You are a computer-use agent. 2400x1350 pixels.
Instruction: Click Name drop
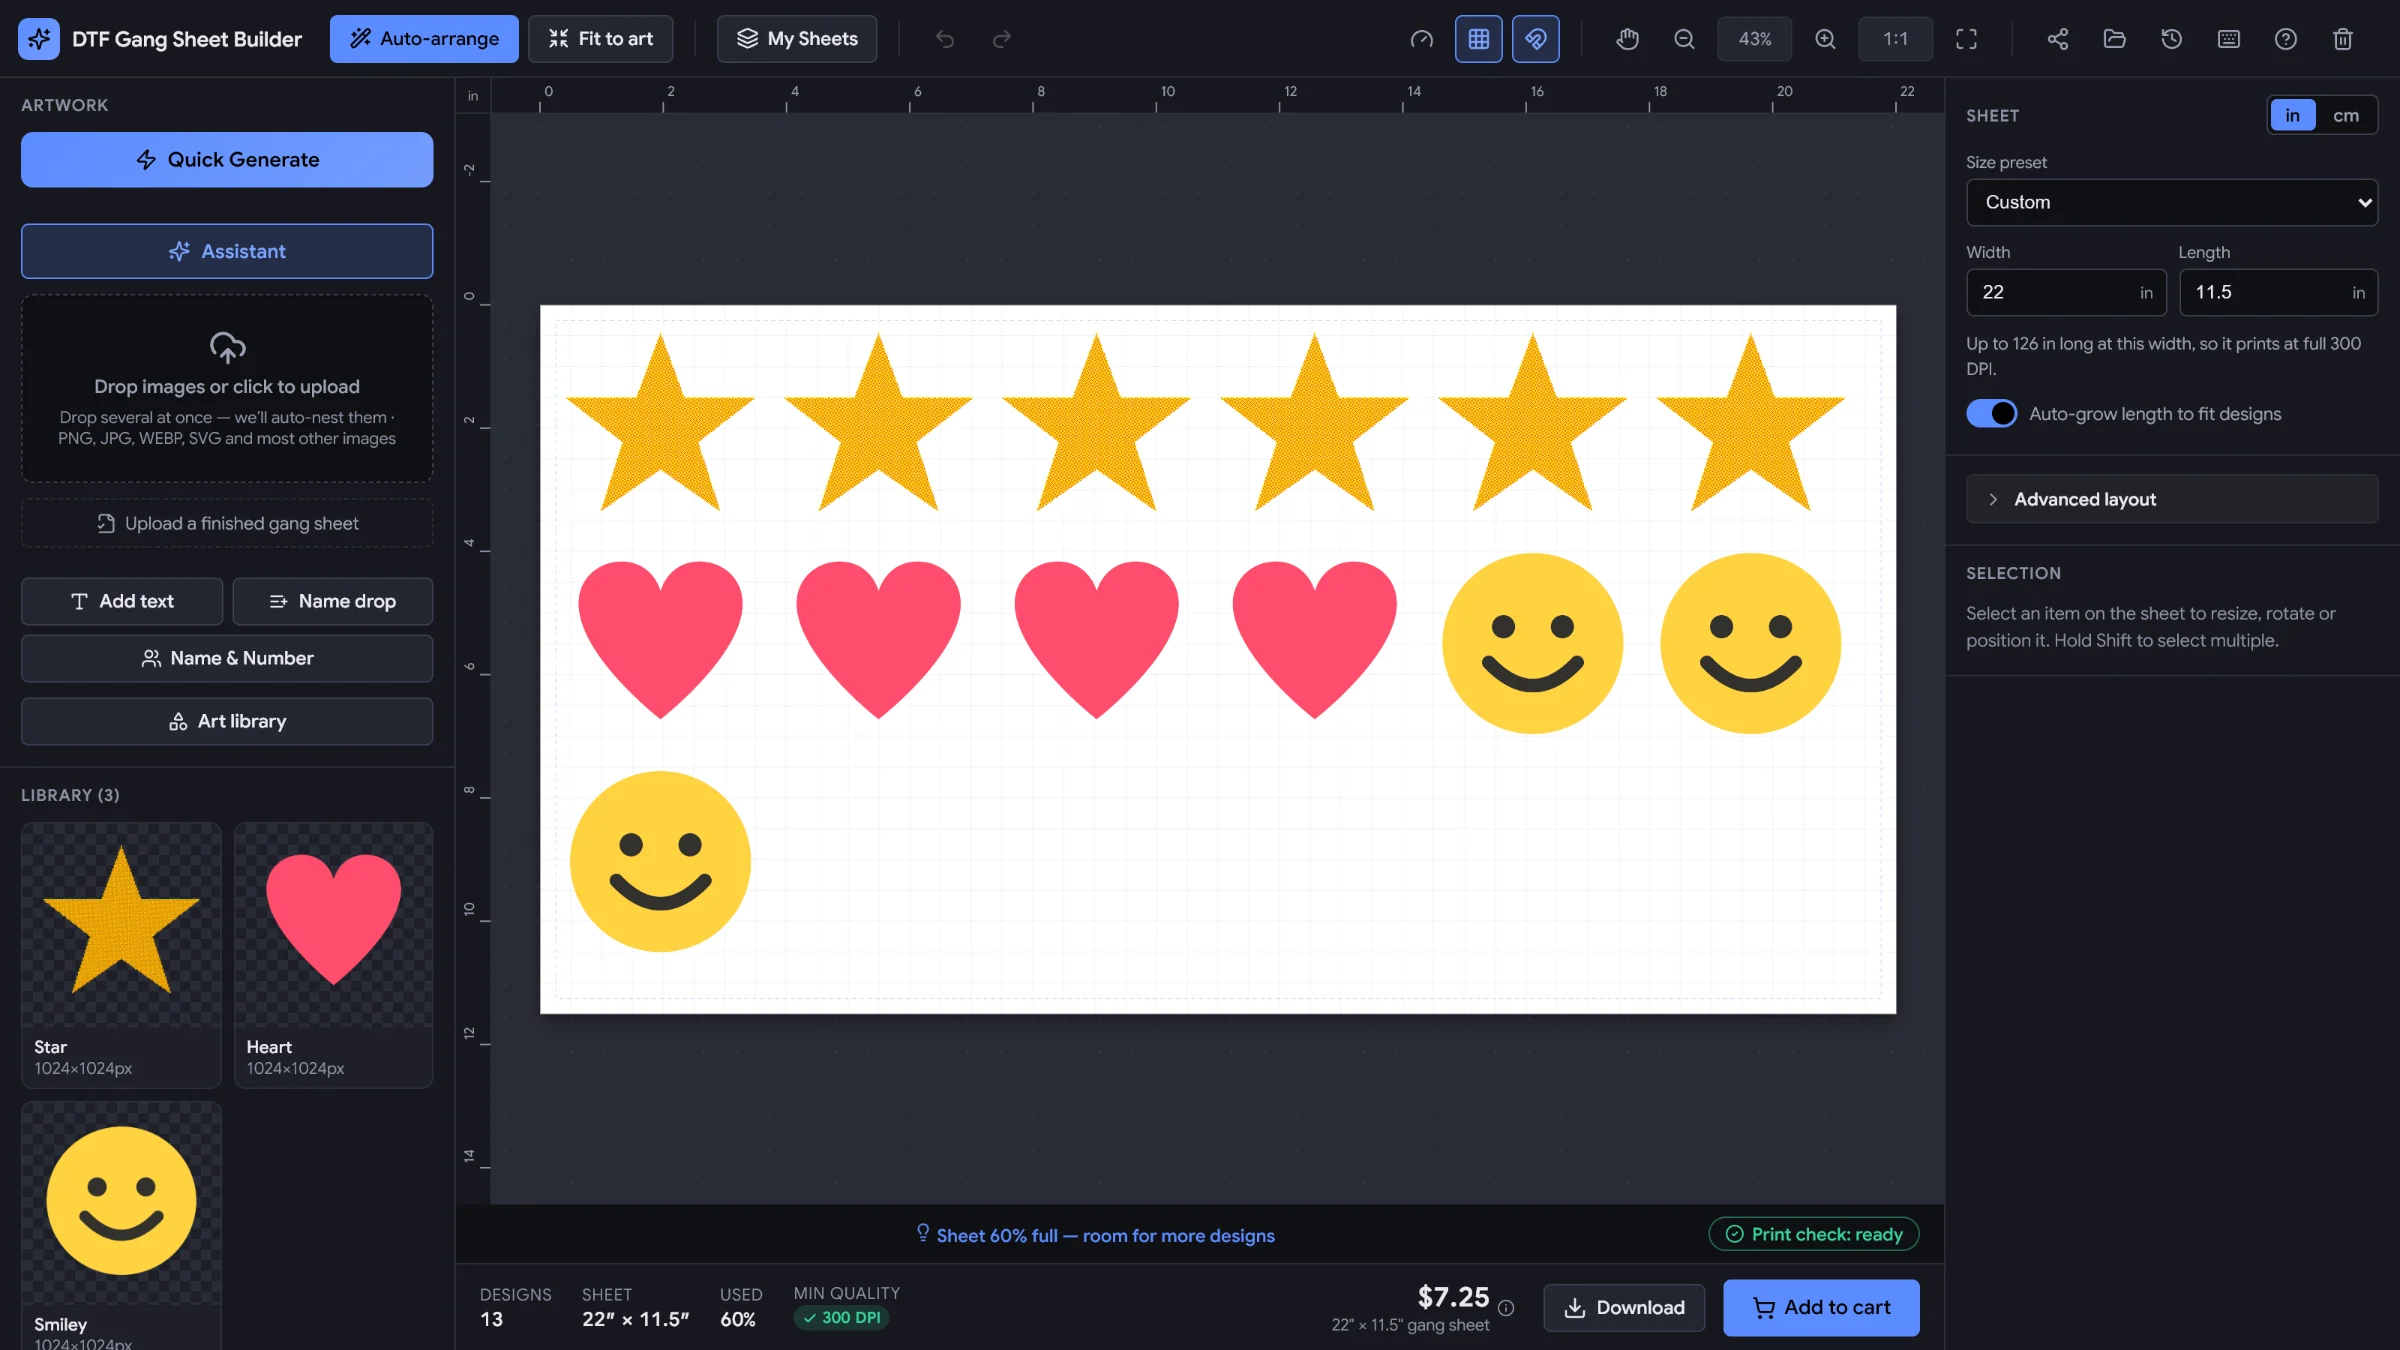click(x=333, y=601)
